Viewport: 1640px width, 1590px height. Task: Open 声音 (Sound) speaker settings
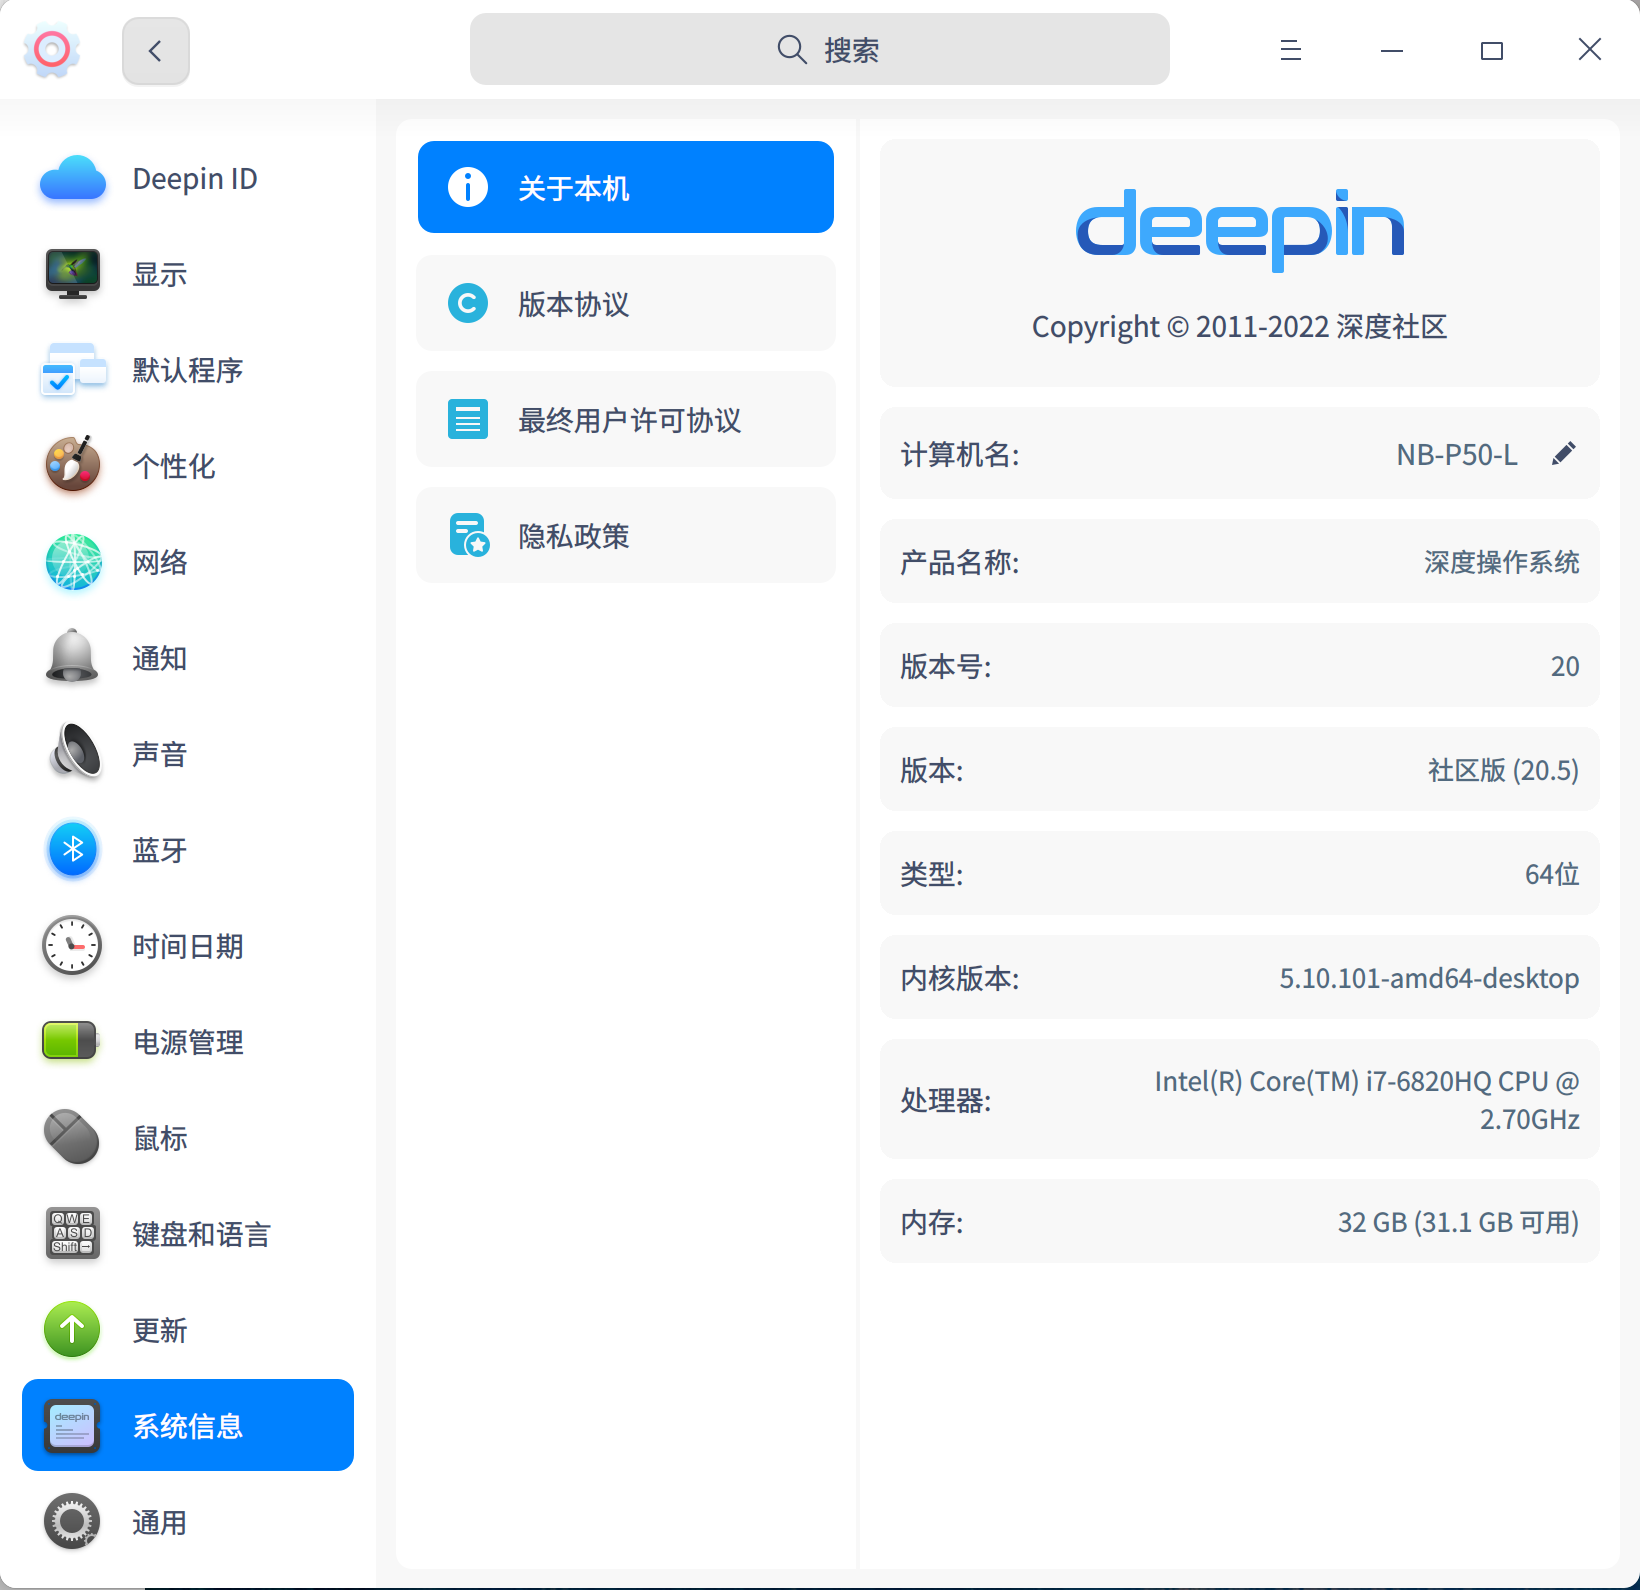click(72, 753)
